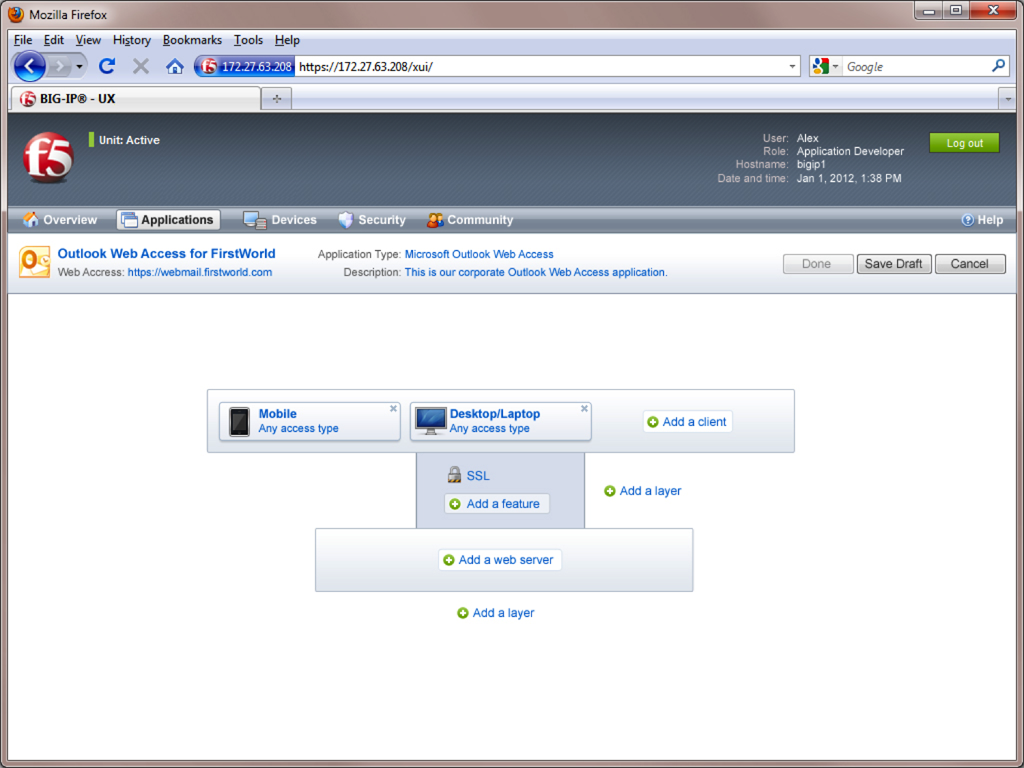
Task: Click the Firefox title bar icon
Action: coord(16,14)
